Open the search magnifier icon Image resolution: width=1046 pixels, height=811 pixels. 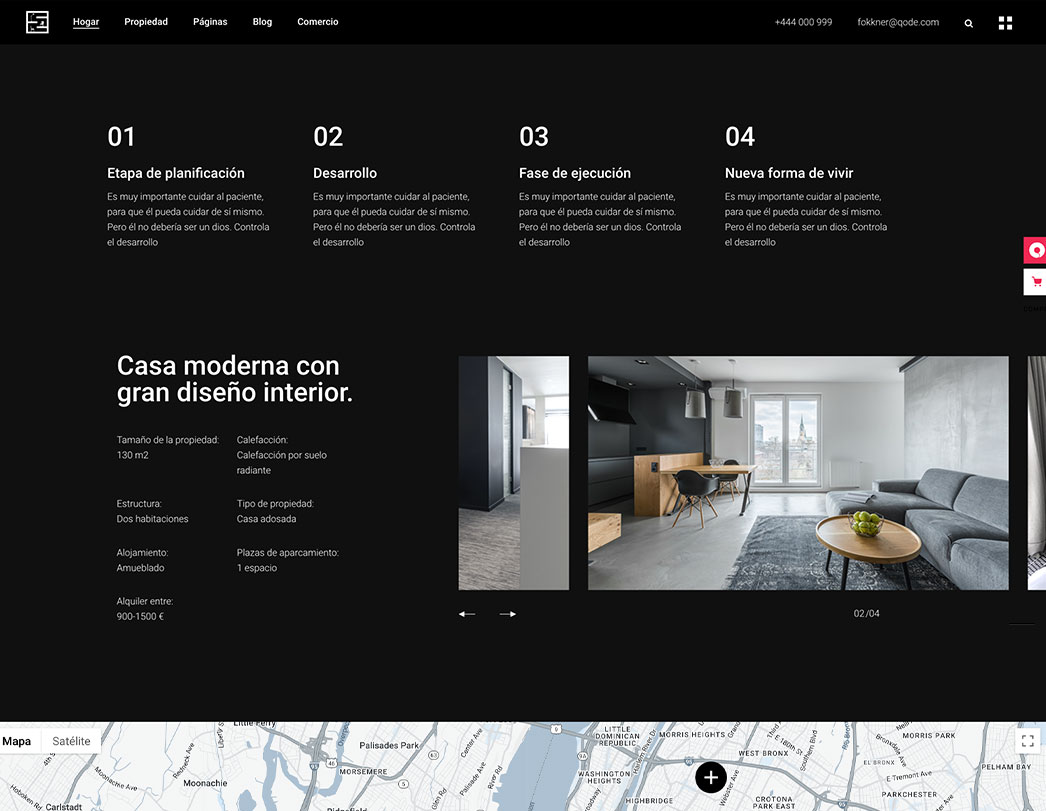pos(969,23)
